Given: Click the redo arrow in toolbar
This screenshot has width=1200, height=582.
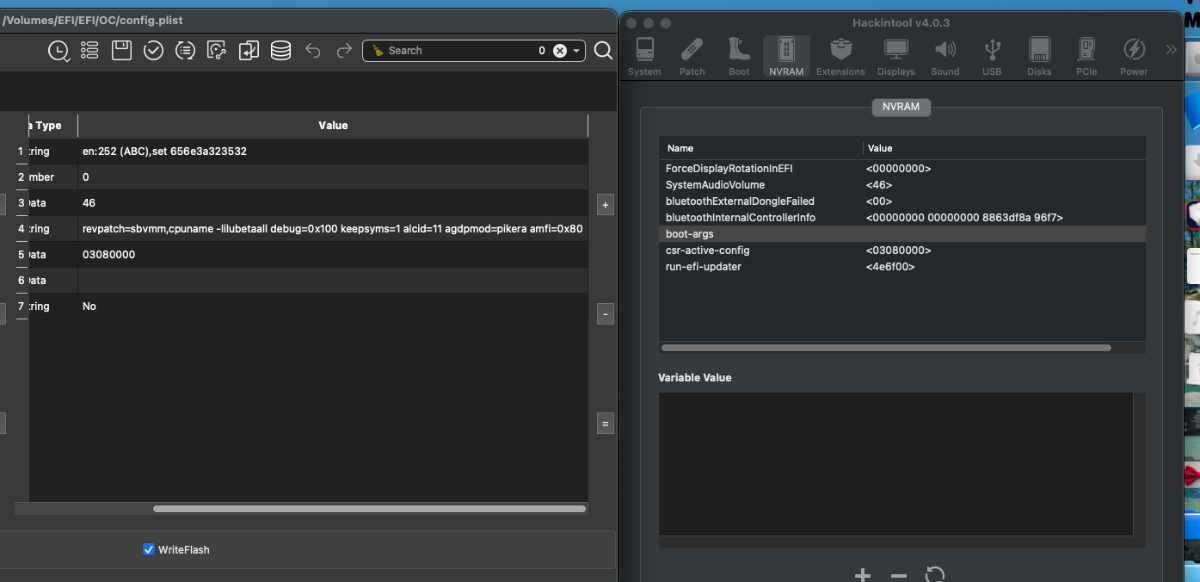Looking at the screenshot, I should (x=344, y=50).
